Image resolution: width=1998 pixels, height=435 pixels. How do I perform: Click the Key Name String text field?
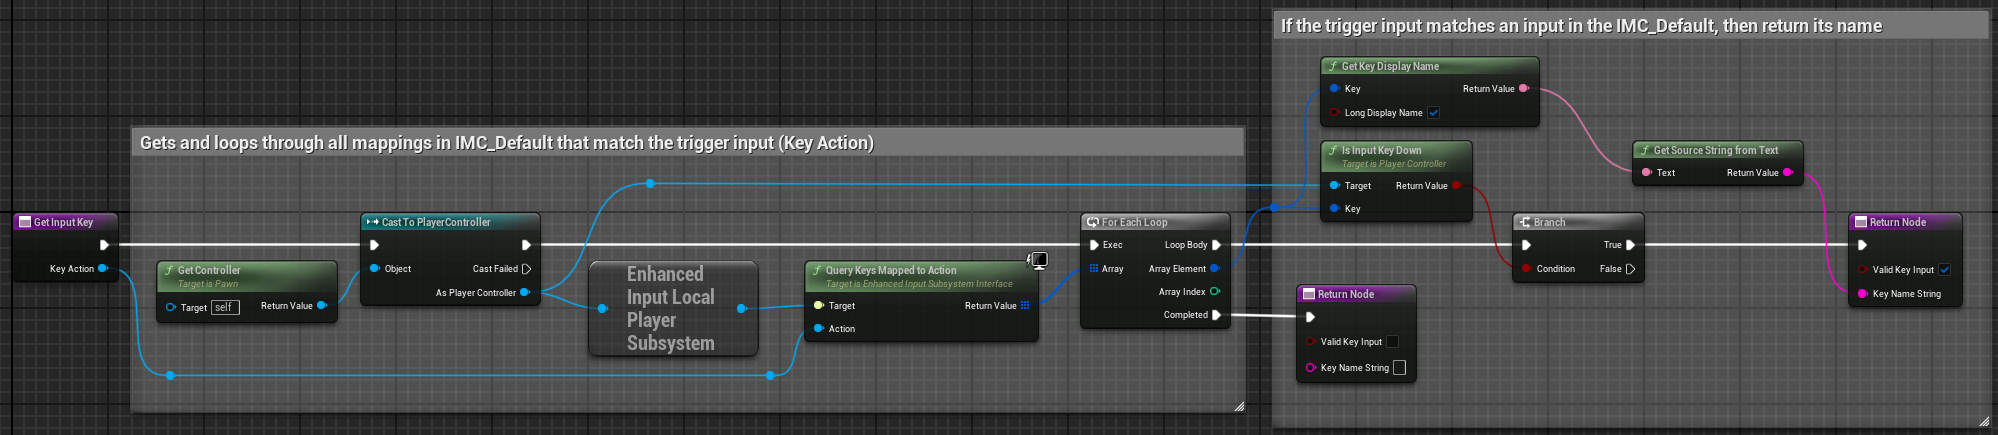1399,368
